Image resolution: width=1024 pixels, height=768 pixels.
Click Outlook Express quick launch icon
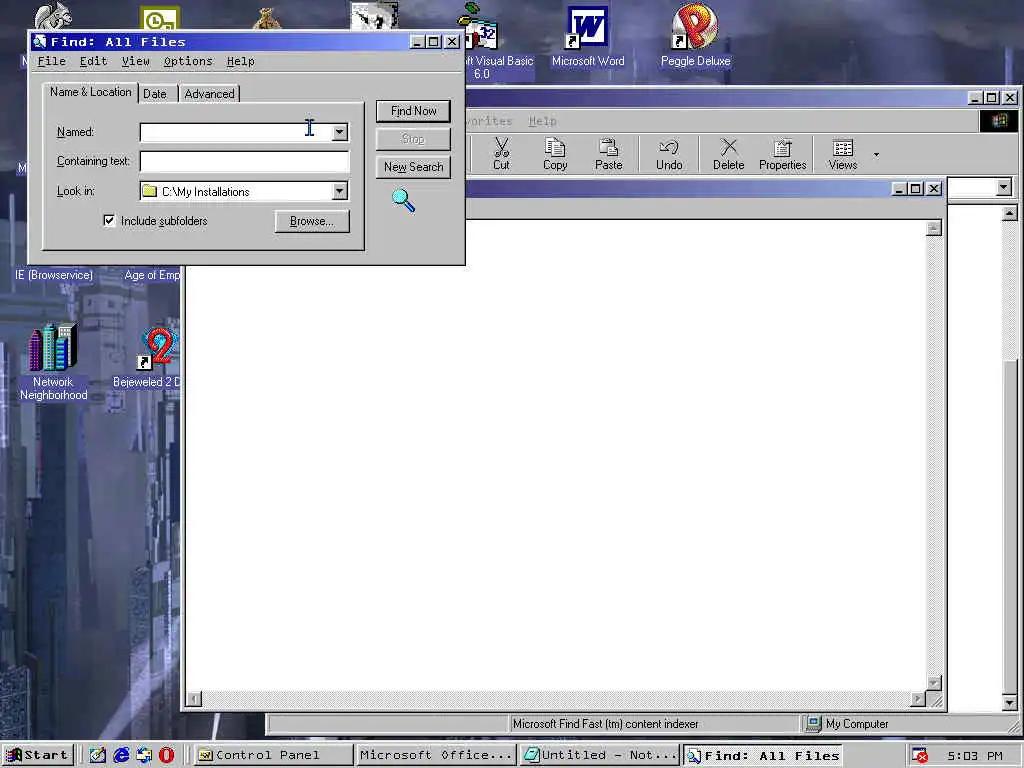[x=144, y=756]
